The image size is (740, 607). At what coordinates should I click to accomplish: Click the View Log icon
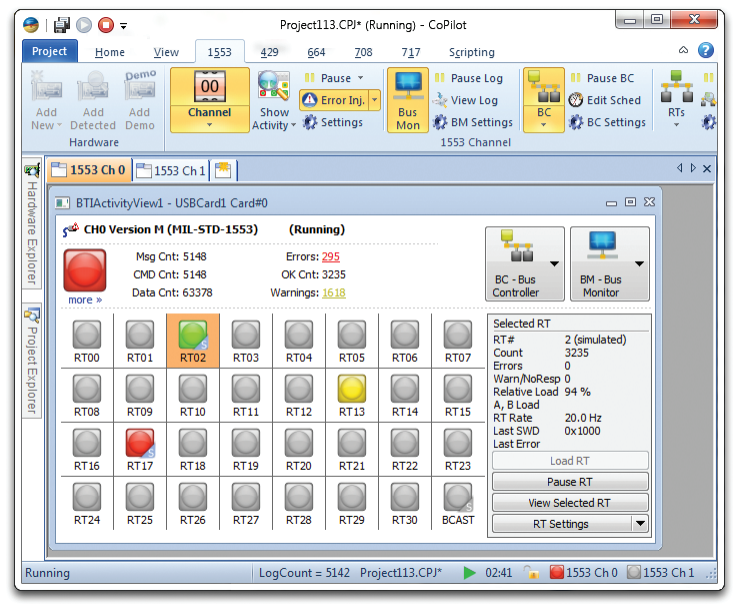click(x=441, y=100)
